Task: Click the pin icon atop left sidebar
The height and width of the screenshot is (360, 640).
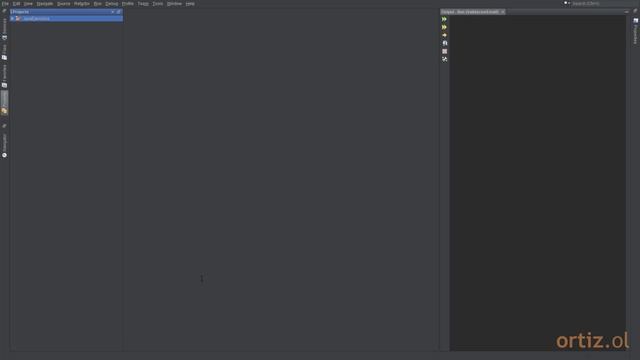Action: tap(4, 11)
